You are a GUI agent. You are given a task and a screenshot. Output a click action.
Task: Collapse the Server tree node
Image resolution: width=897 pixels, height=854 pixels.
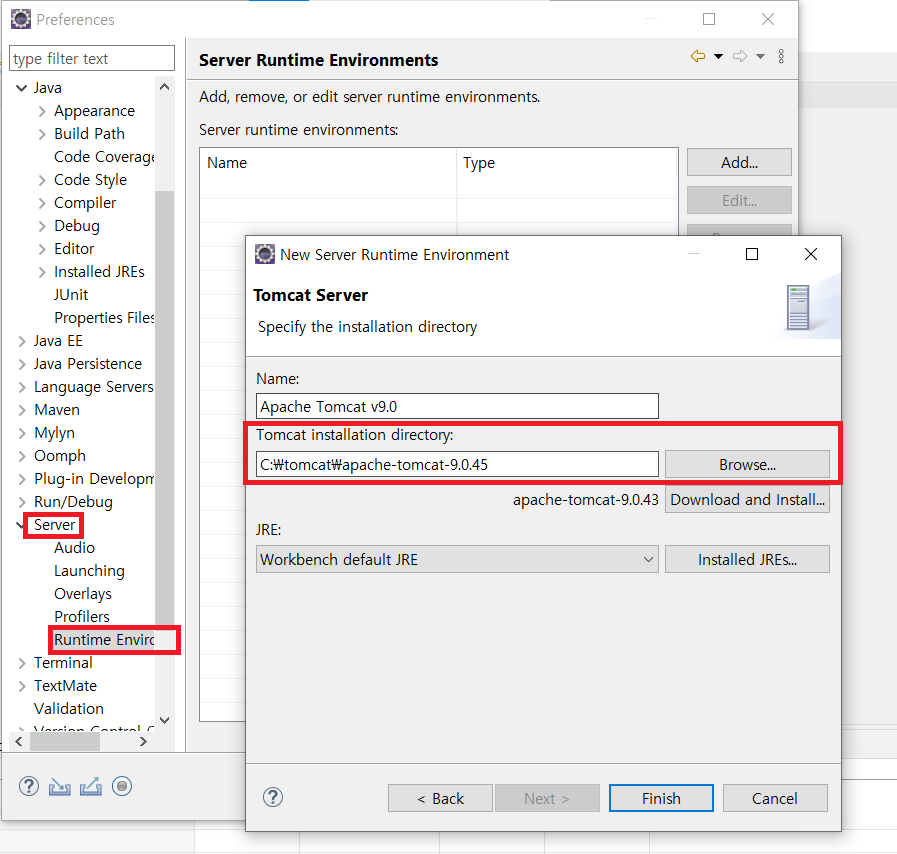[x=20, y=525]
